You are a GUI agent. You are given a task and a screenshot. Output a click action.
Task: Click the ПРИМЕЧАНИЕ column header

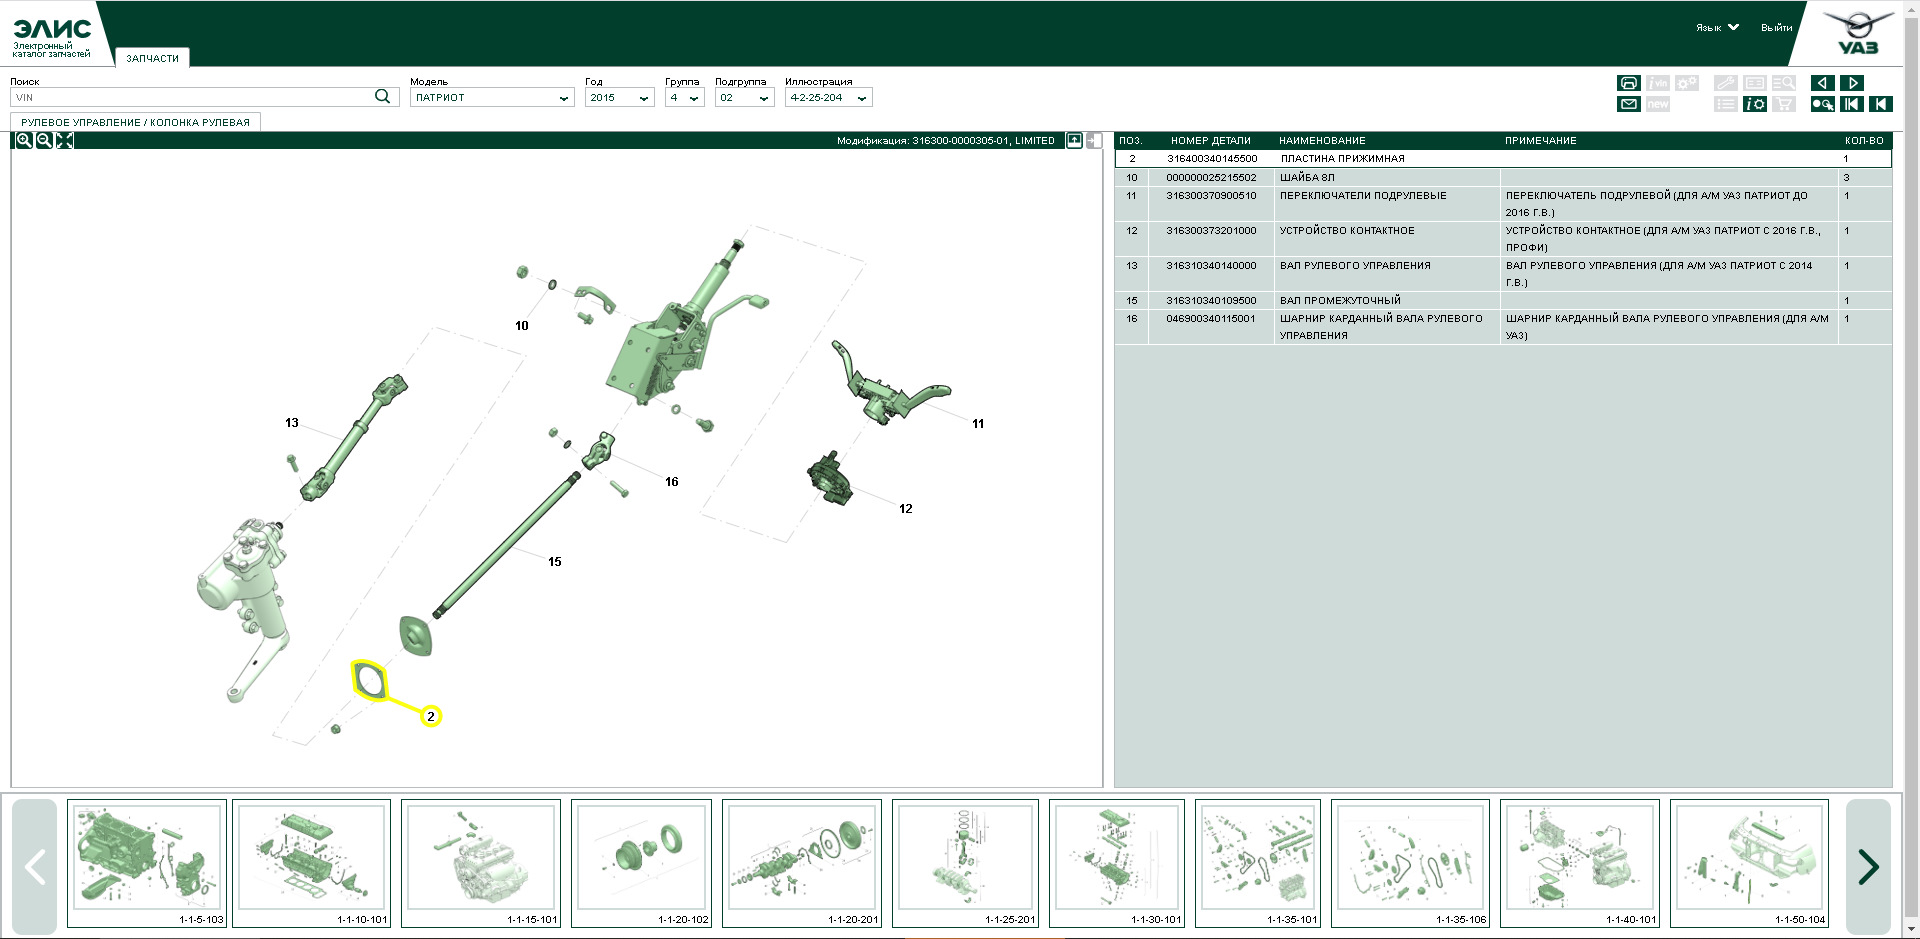1540,141
